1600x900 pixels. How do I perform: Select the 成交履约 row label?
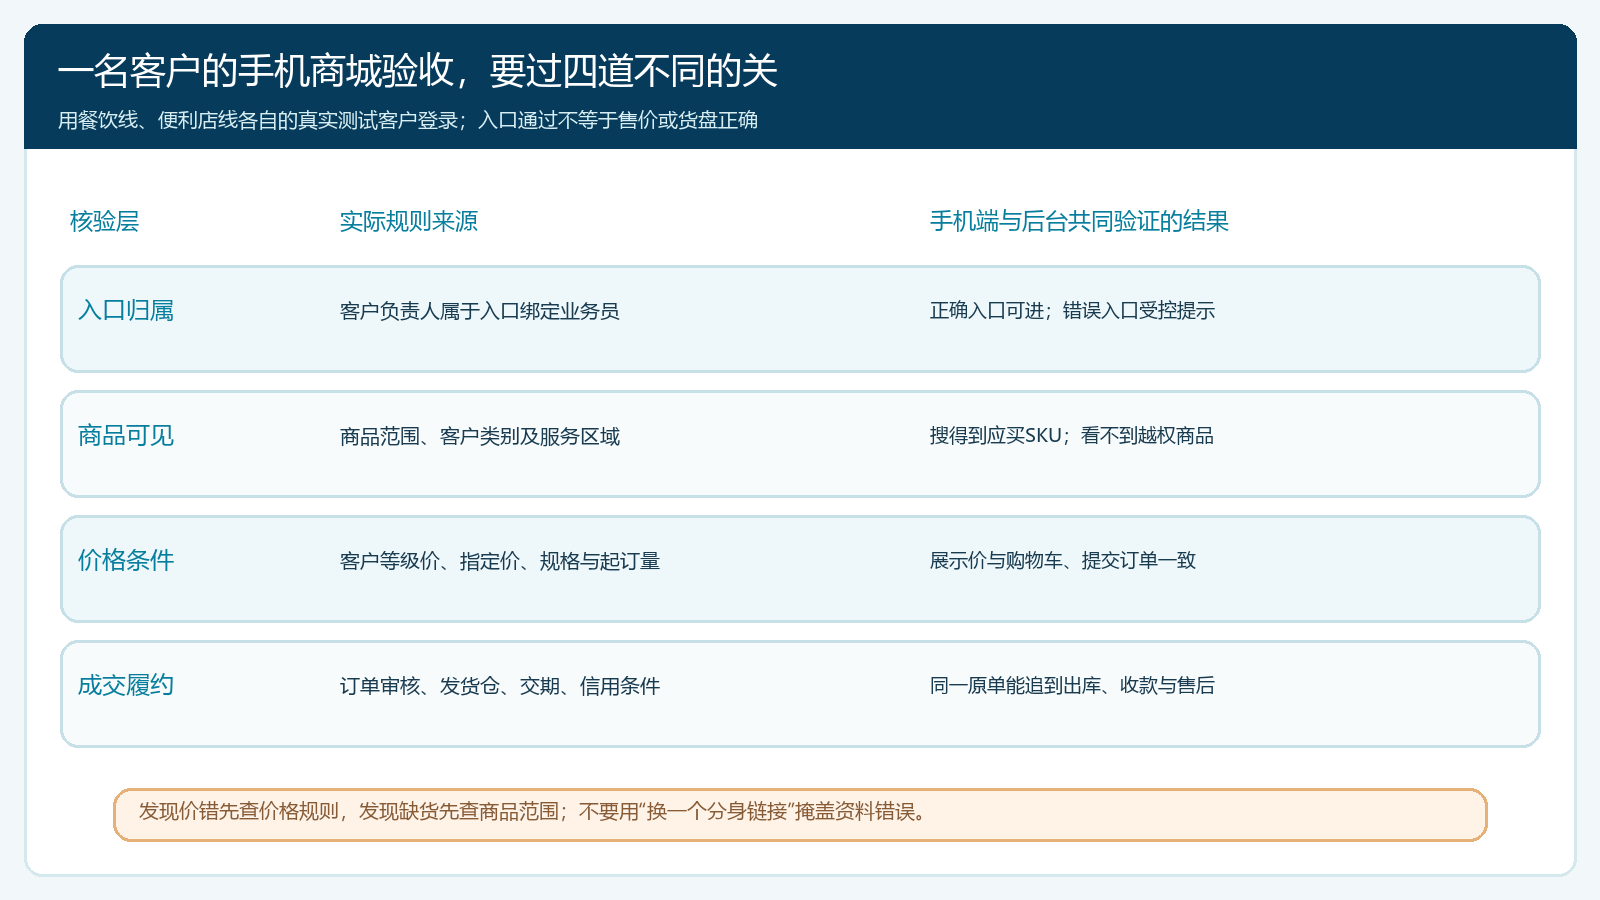pyautogui.click(x=126, y=685)
